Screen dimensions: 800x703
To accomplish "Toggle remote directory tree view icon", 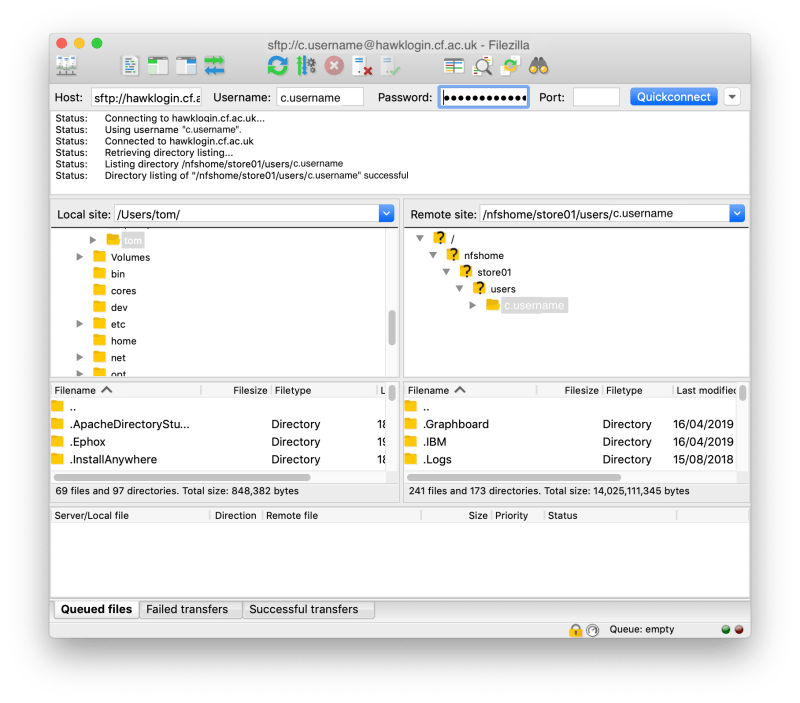I will (x=186, y=66).
